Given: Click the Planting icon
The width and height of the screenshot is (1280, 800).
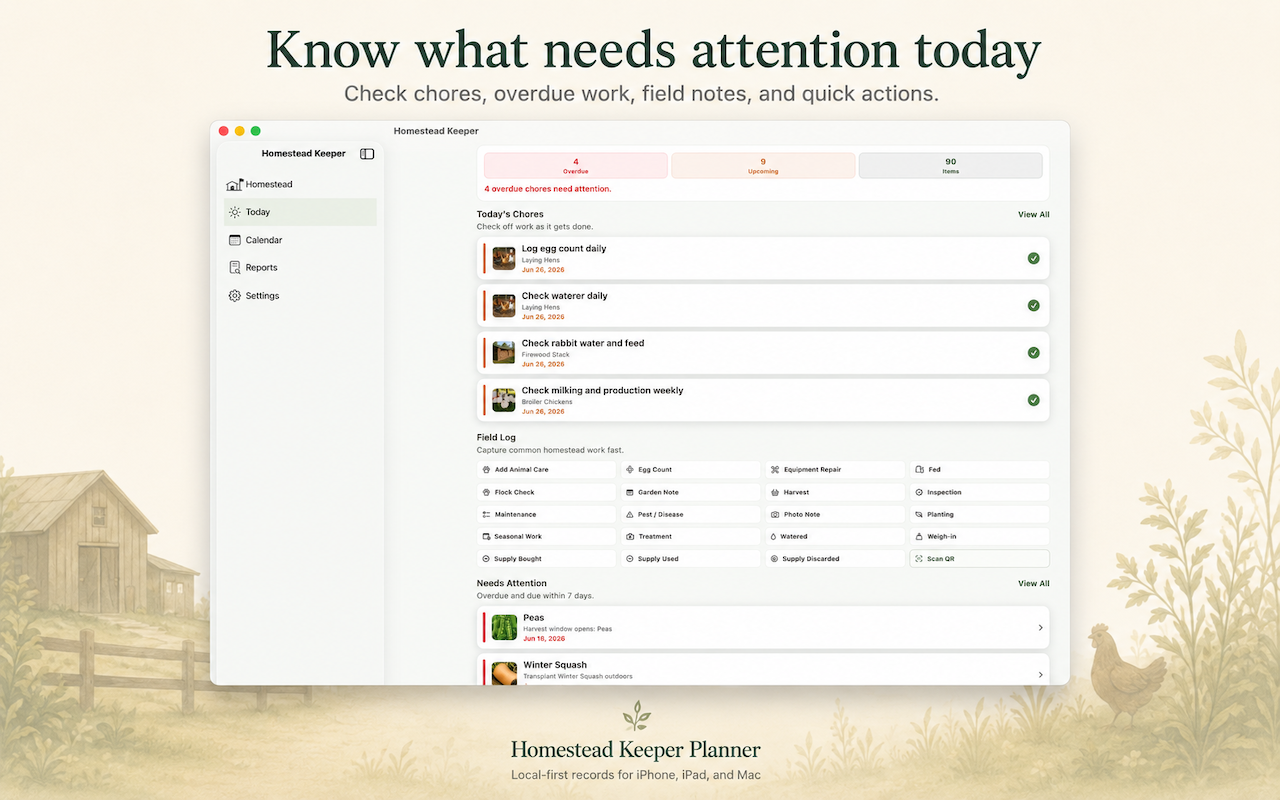Looking at the screenshot, I should (x=918, y=515).
